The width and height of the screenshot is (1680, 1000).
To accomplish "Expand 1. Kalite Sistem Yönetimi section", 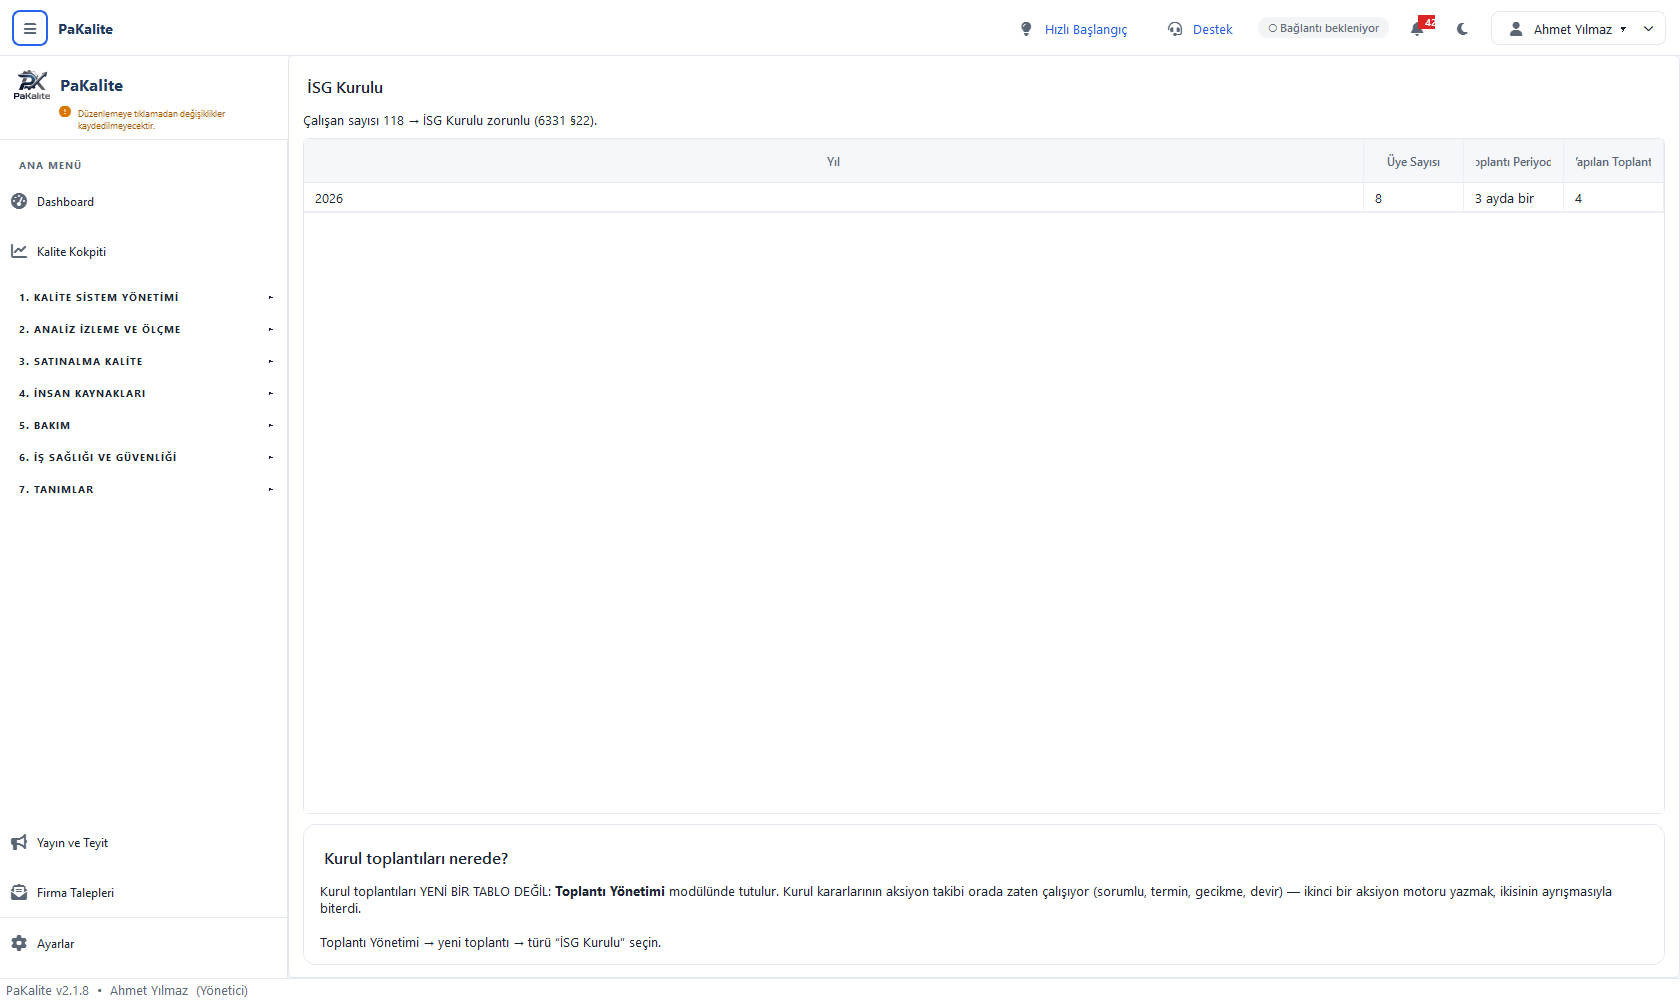I will coord(144,297).
